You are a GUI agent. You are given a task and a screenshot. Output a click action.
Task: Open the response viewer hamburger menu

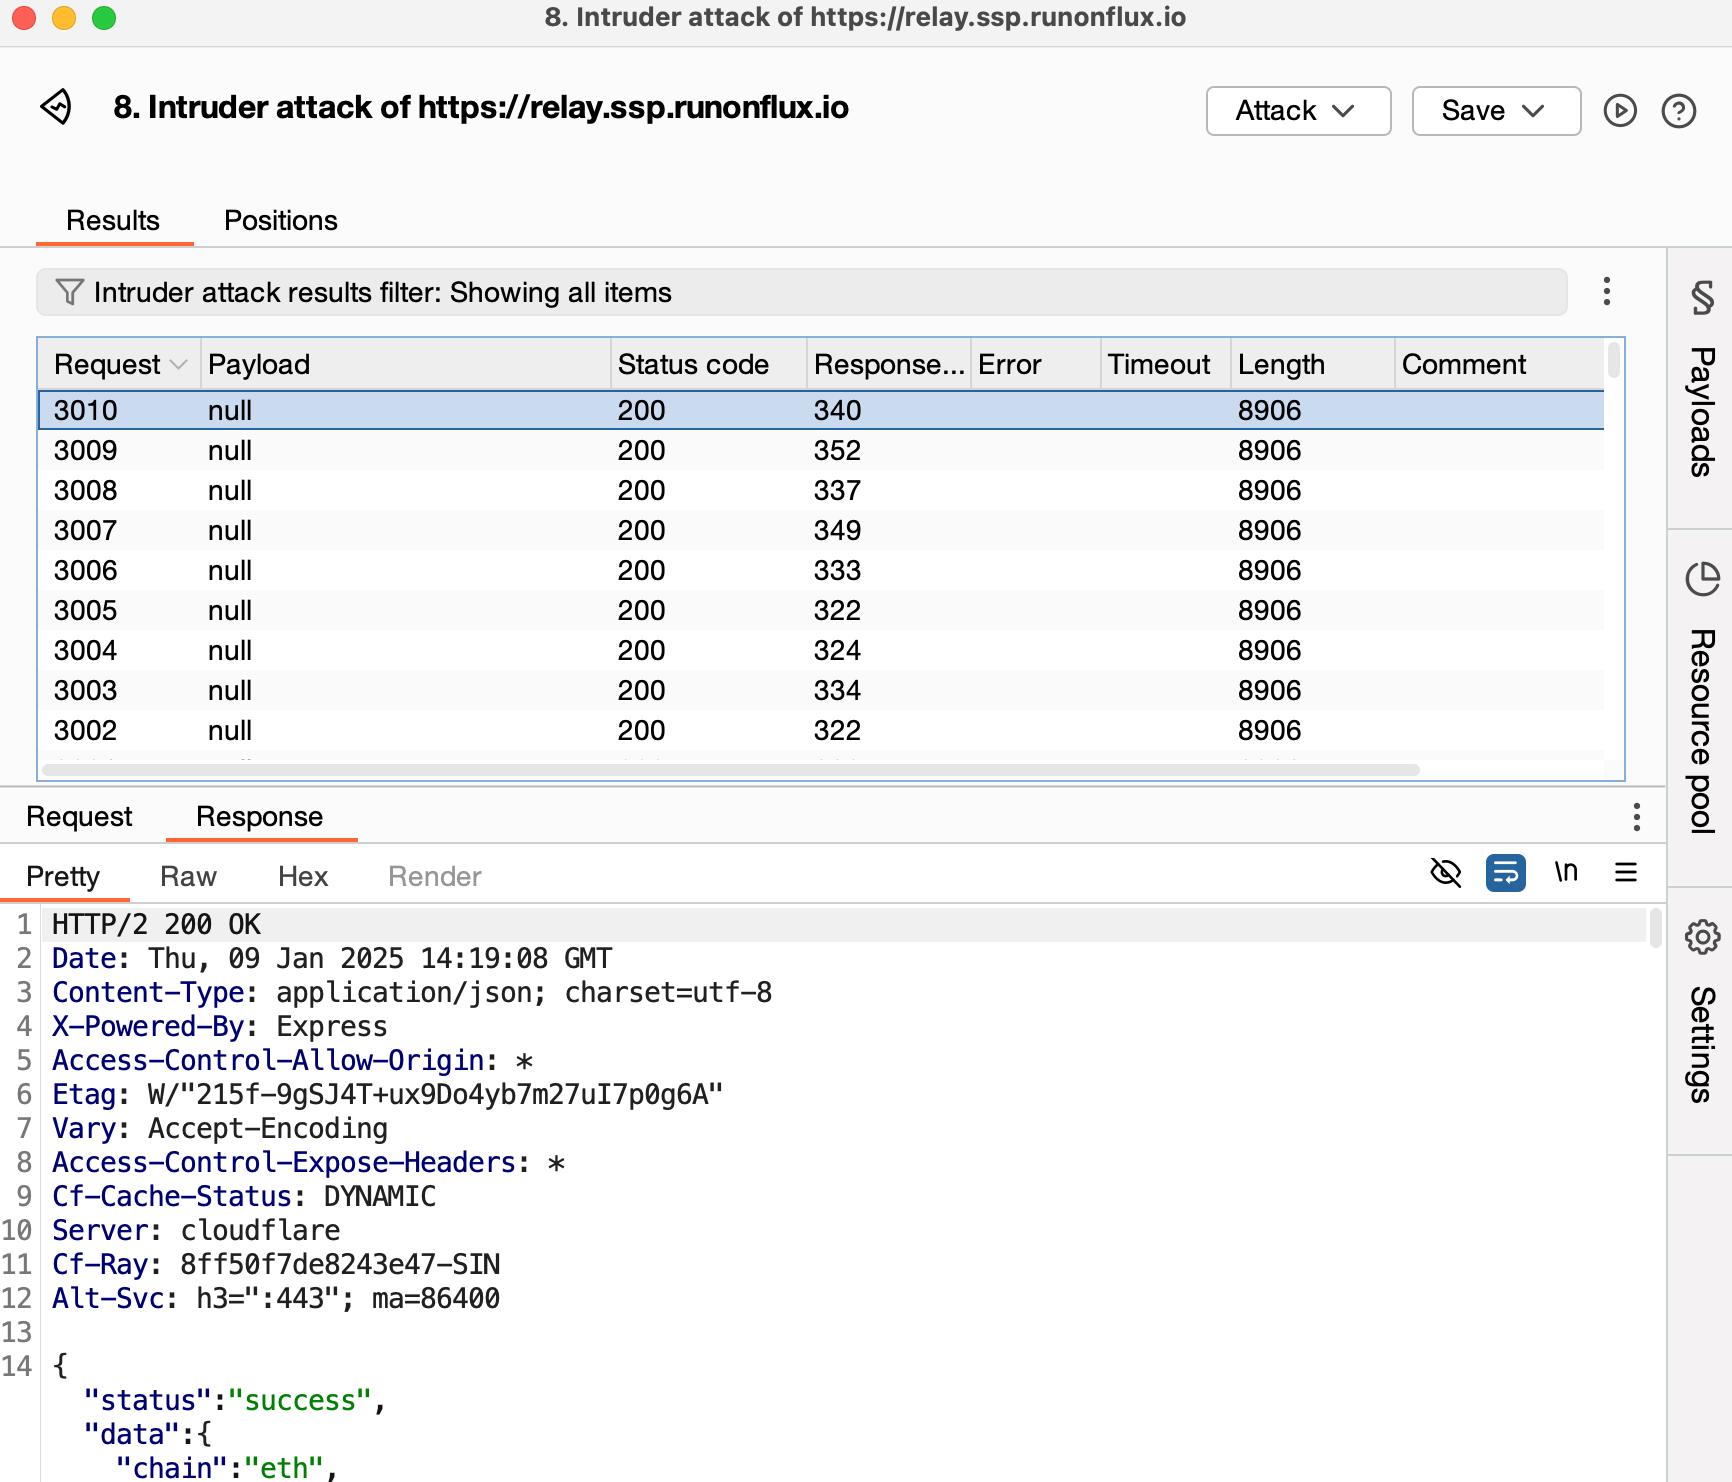pyautogui.click(x=1626, y=872)
